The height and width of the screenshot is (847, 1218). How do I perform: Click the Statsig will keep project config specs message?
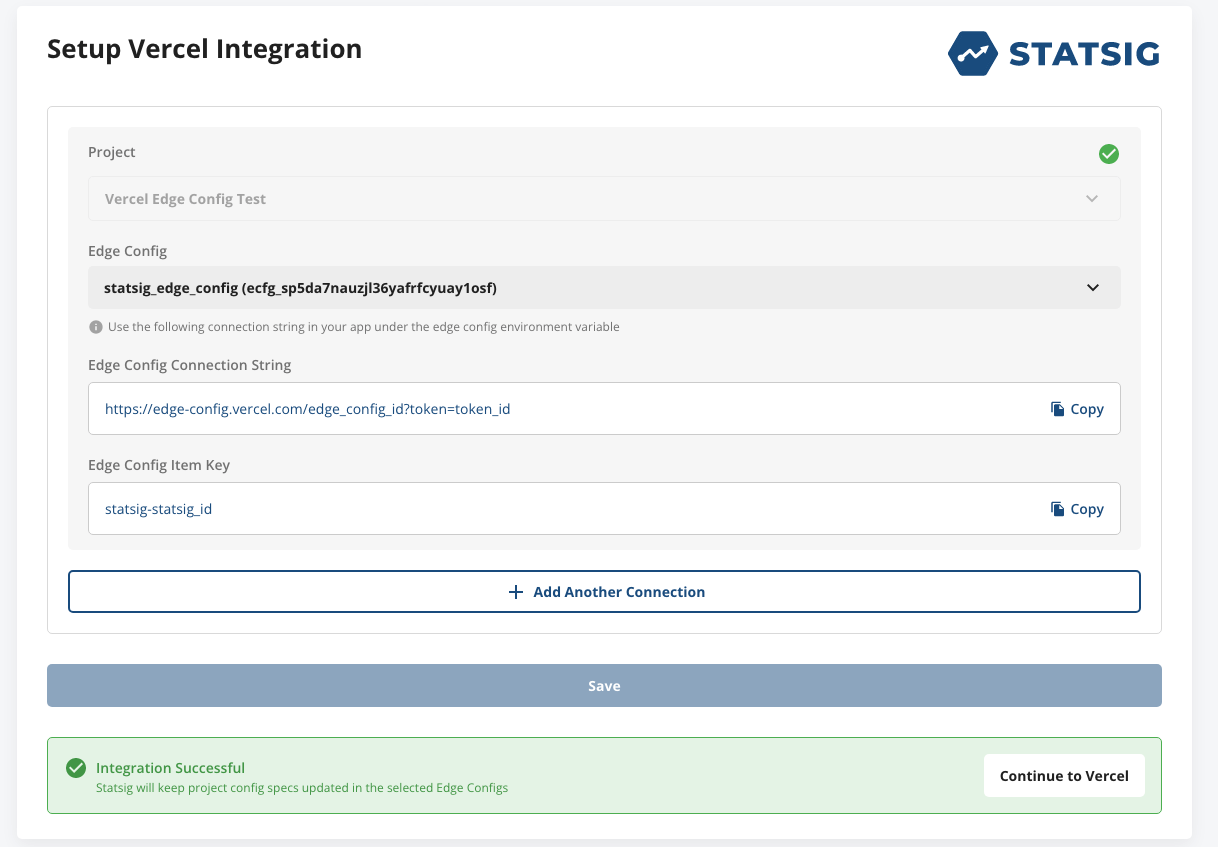pyautogui.click(x=302, y=788)
